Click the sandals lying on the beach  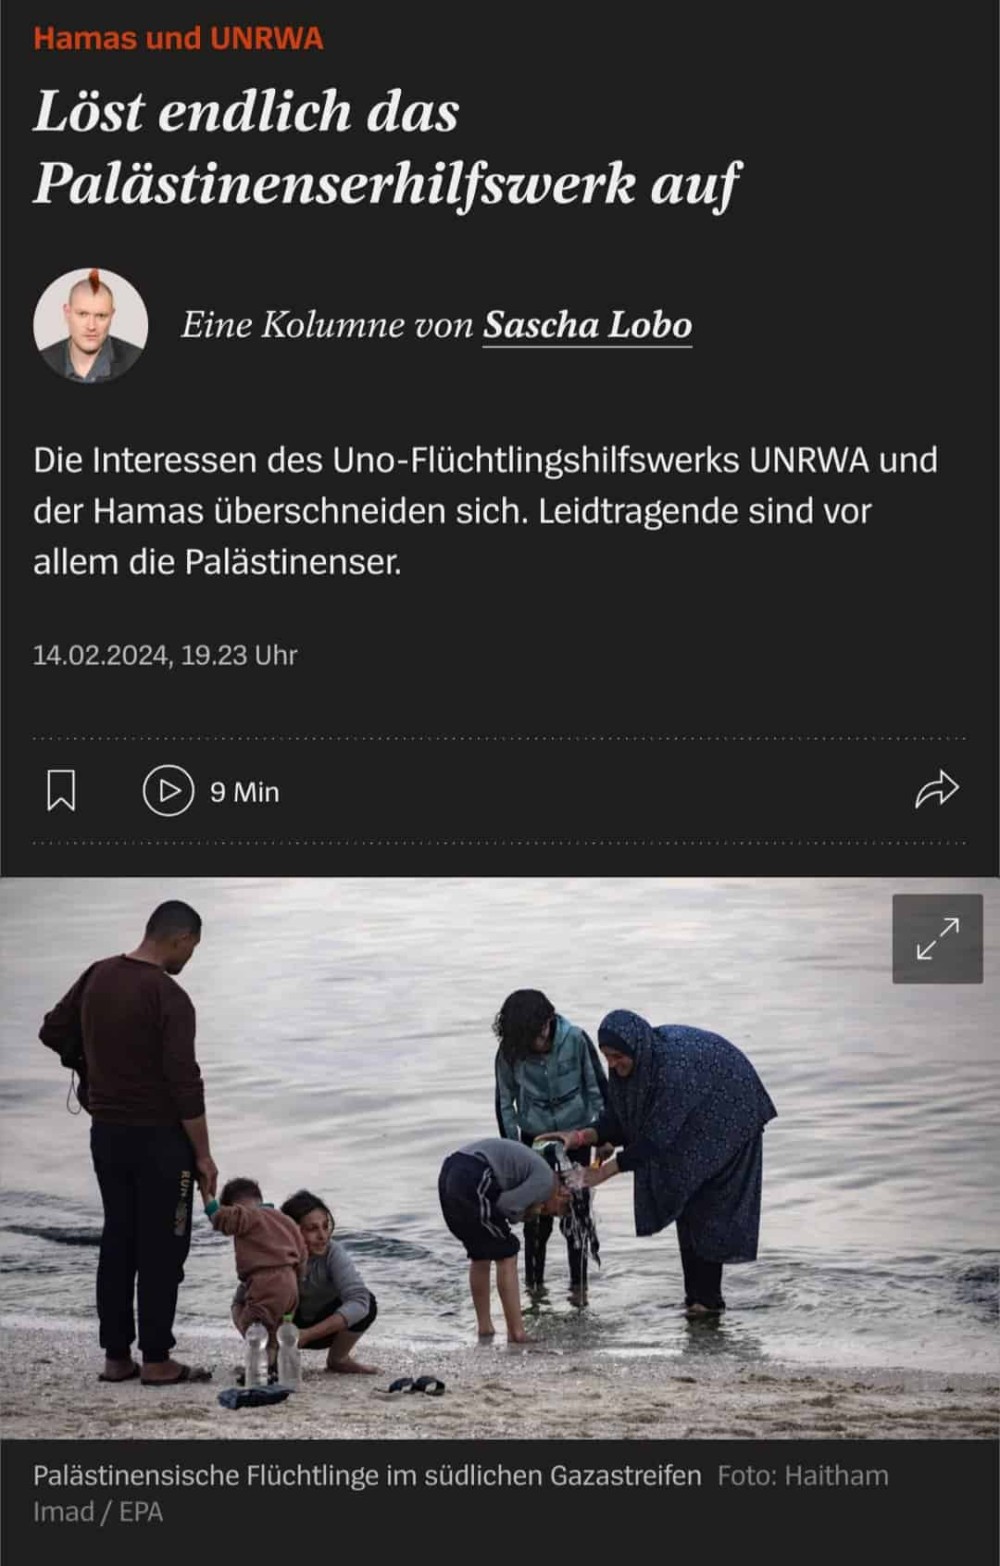pyautogui.click(x=415, y=1385)
